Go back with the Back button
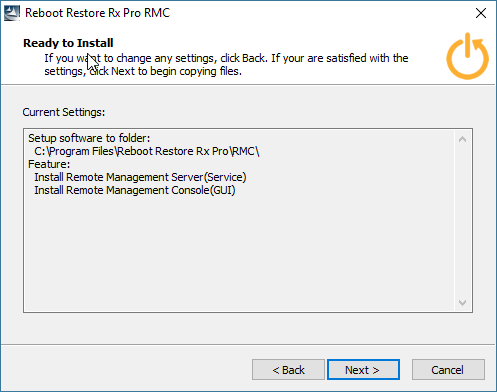The width and height of the screenshot is (497, 392). click(x=288, y=369)
